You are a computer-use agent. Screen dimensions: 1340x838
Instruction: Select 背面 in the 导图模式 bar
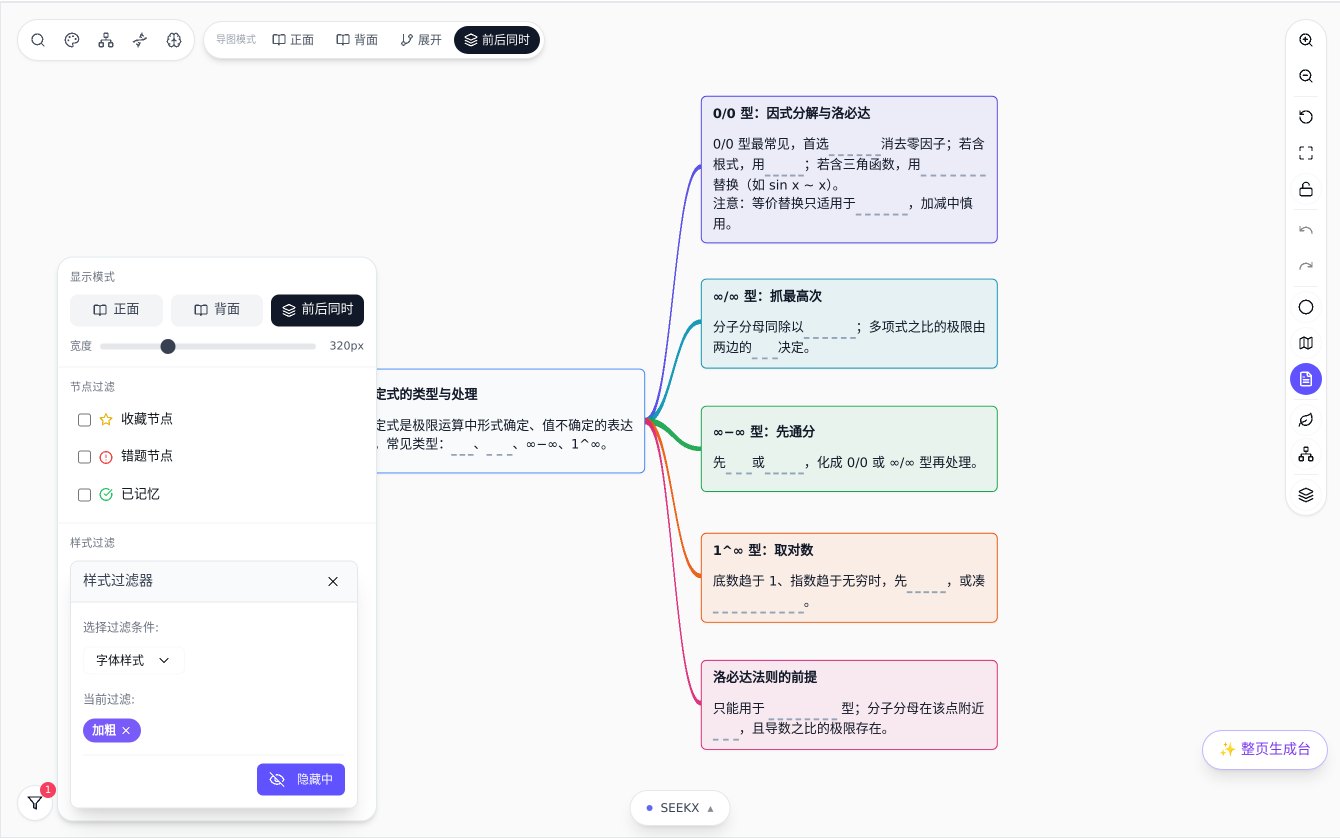click(357, 40)
